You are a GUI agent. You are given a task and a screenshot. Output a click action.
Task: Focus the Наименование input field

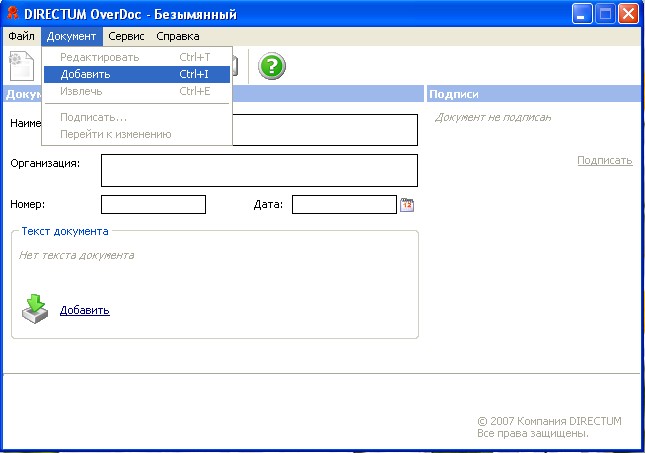click(325, 130)
